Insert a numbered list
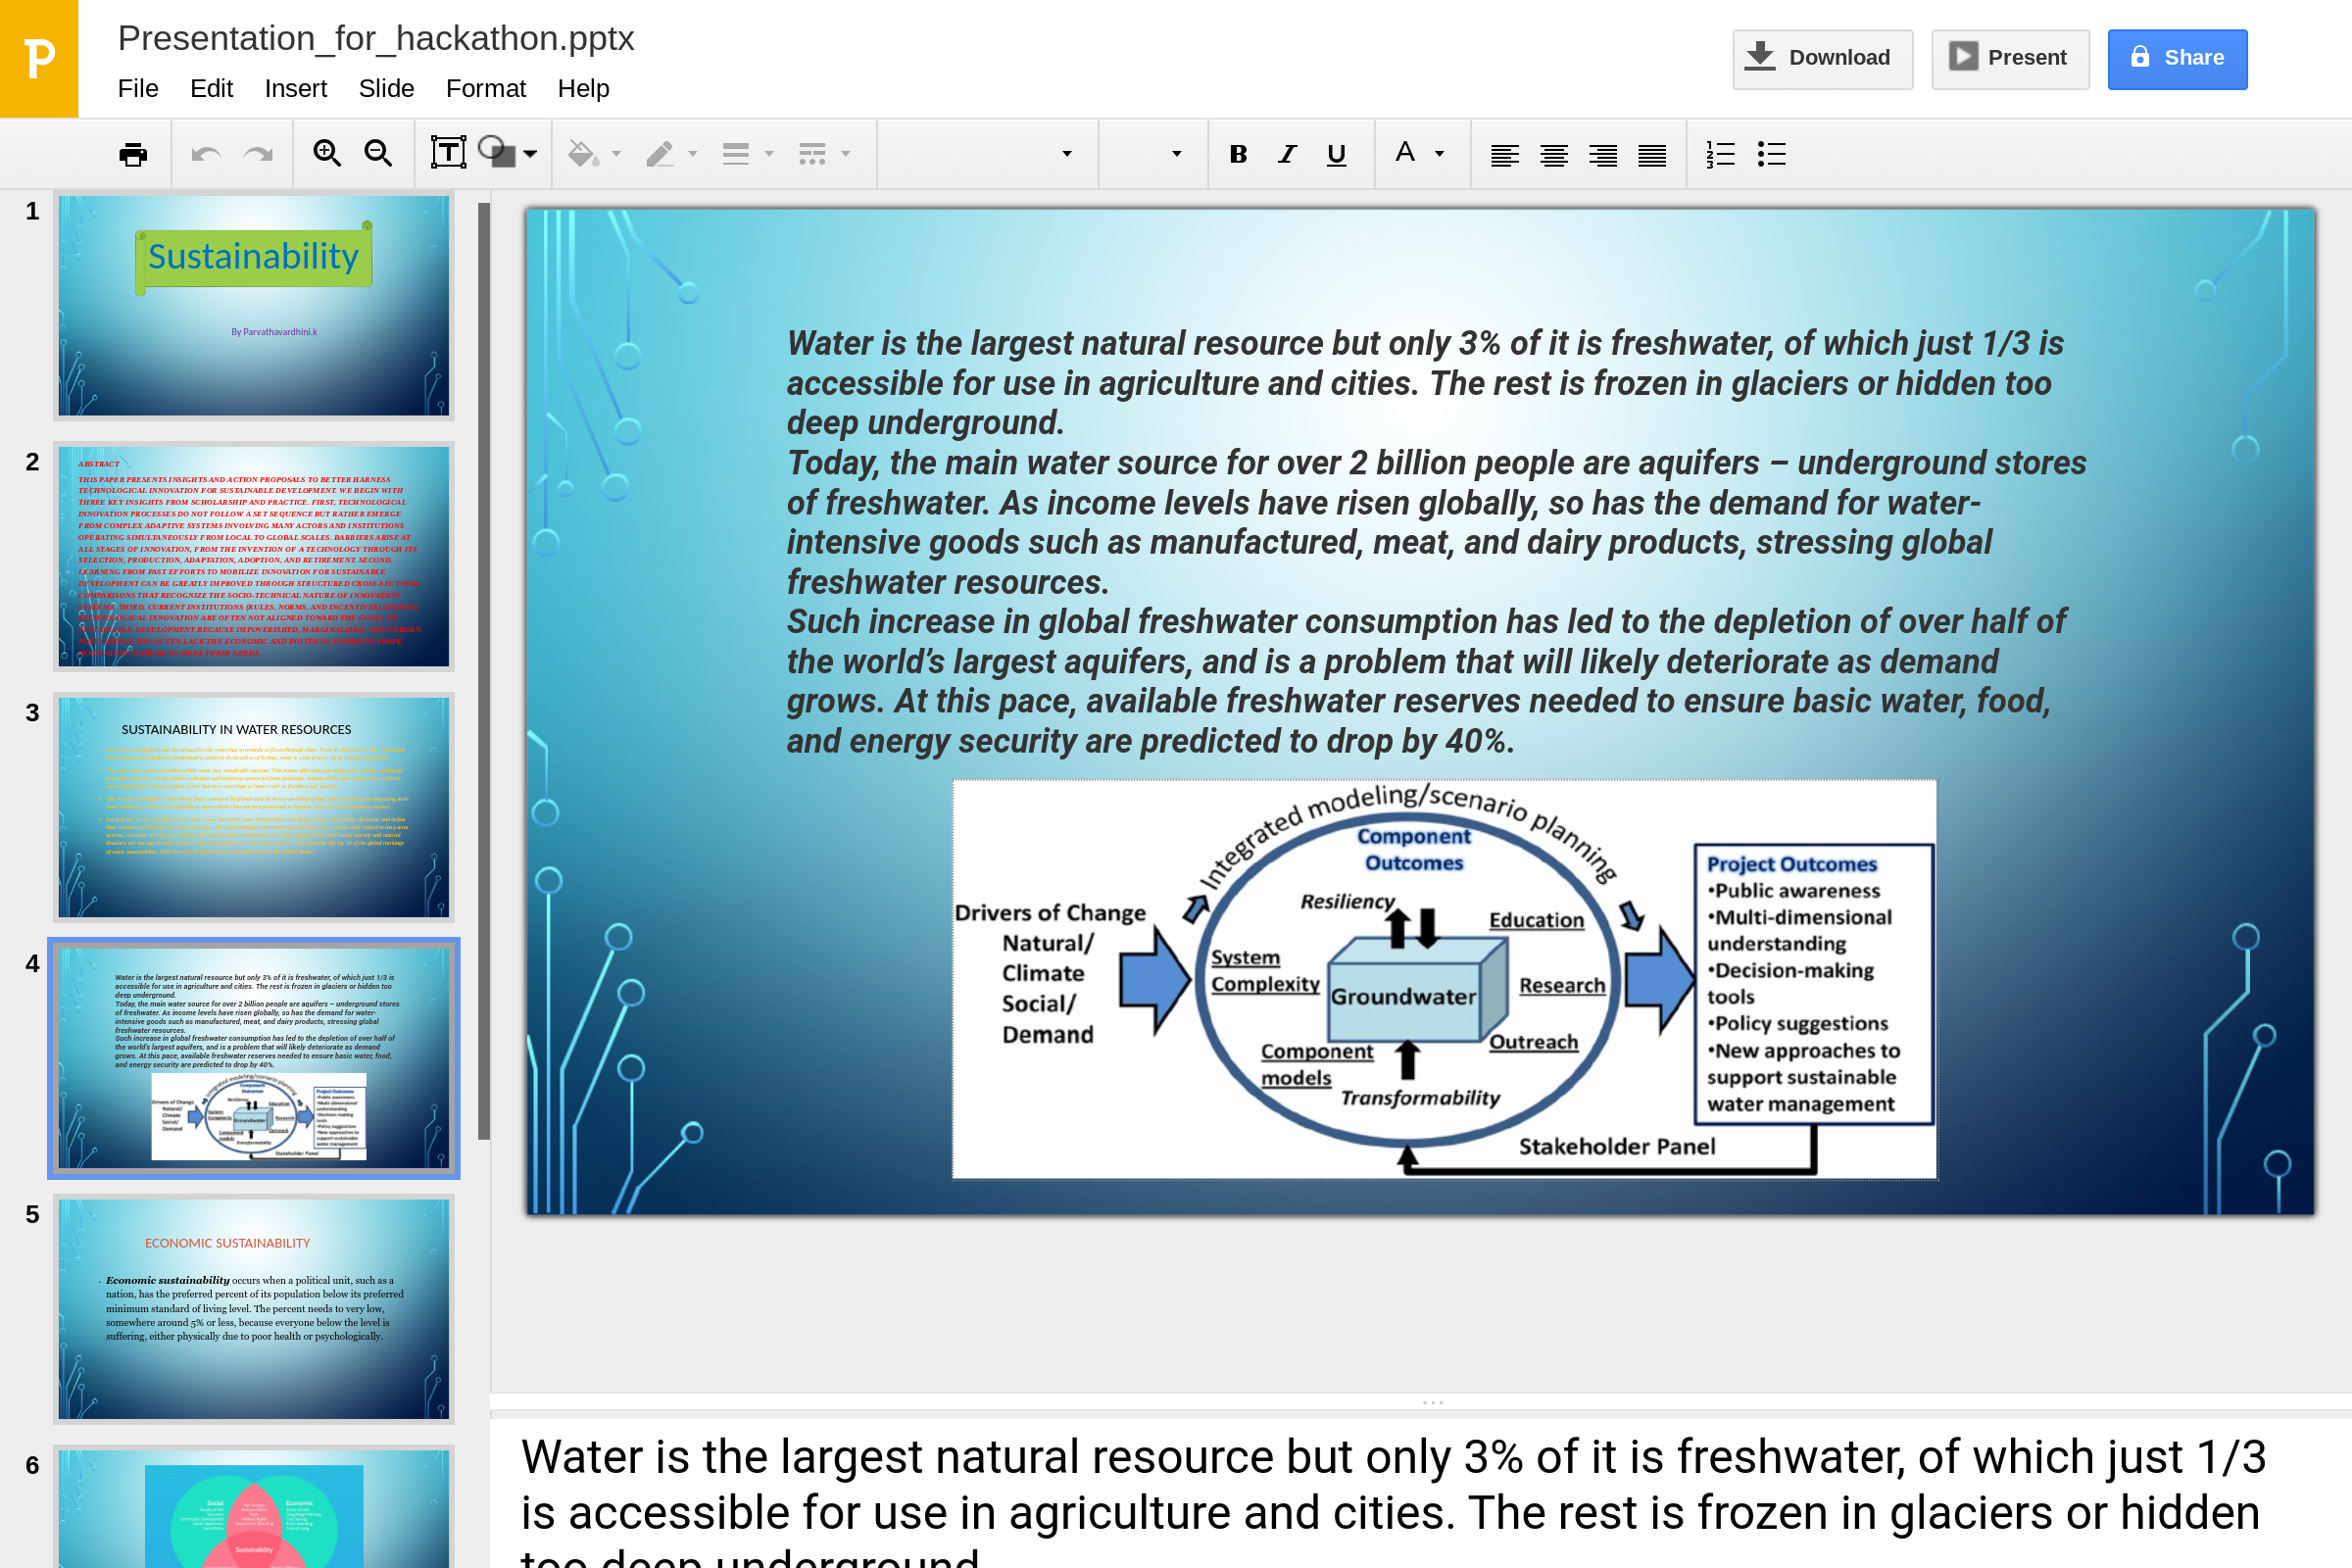 tap(1720, 154)
